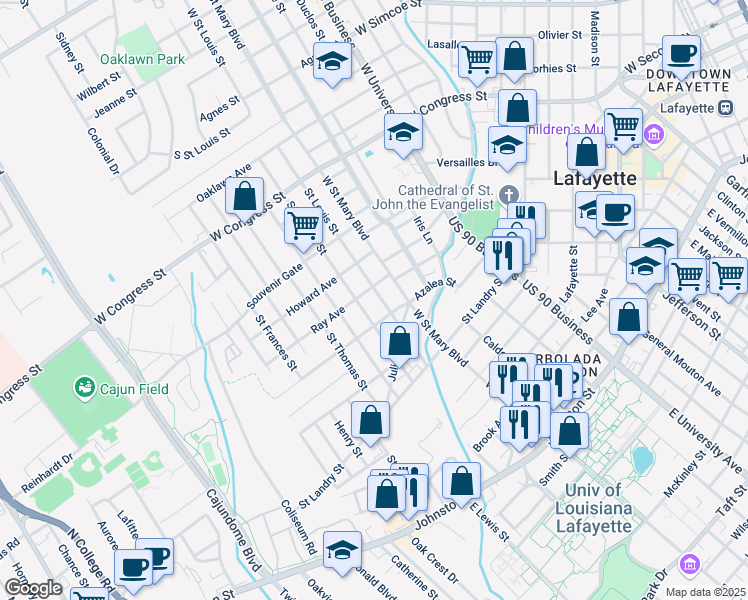Select the school marker on Johnston near Coliseum Rd
Image resolution: width=748 pixels, height=600 pixels.
[342, 551]
